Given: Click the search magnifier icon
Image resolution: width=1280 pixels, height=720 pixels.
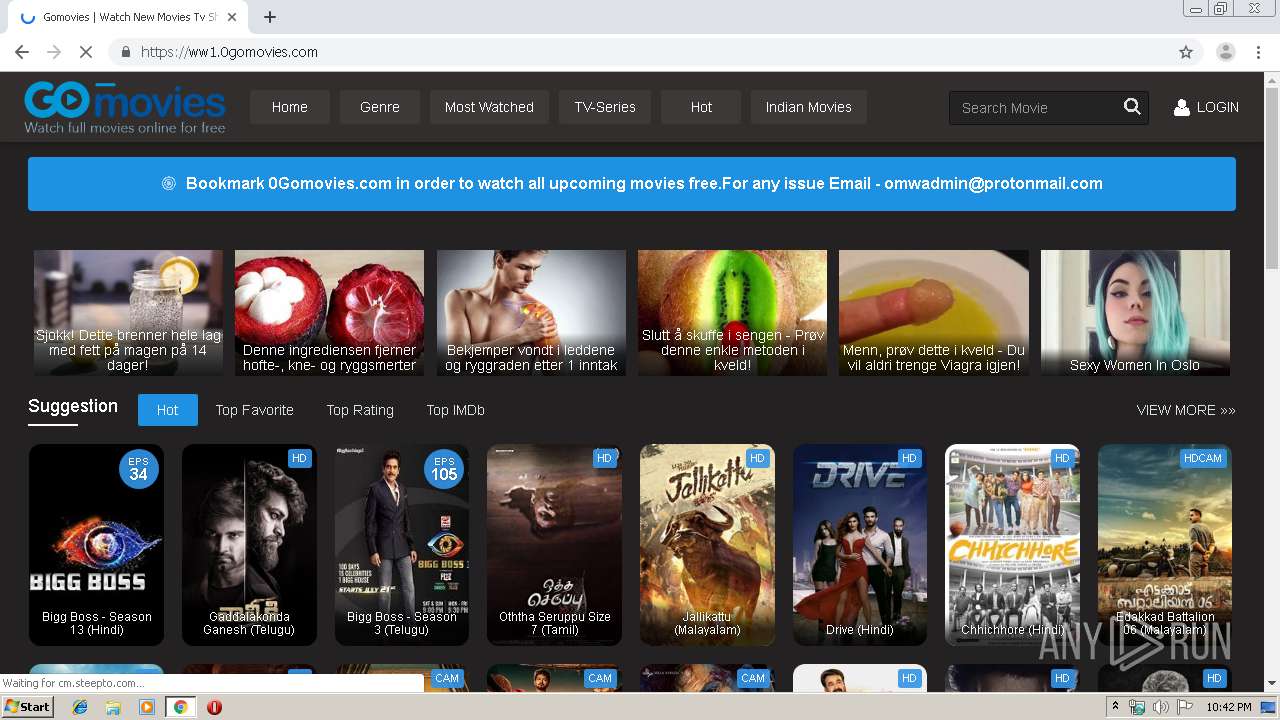Looking at the screenshot, I should (1132, 107).
